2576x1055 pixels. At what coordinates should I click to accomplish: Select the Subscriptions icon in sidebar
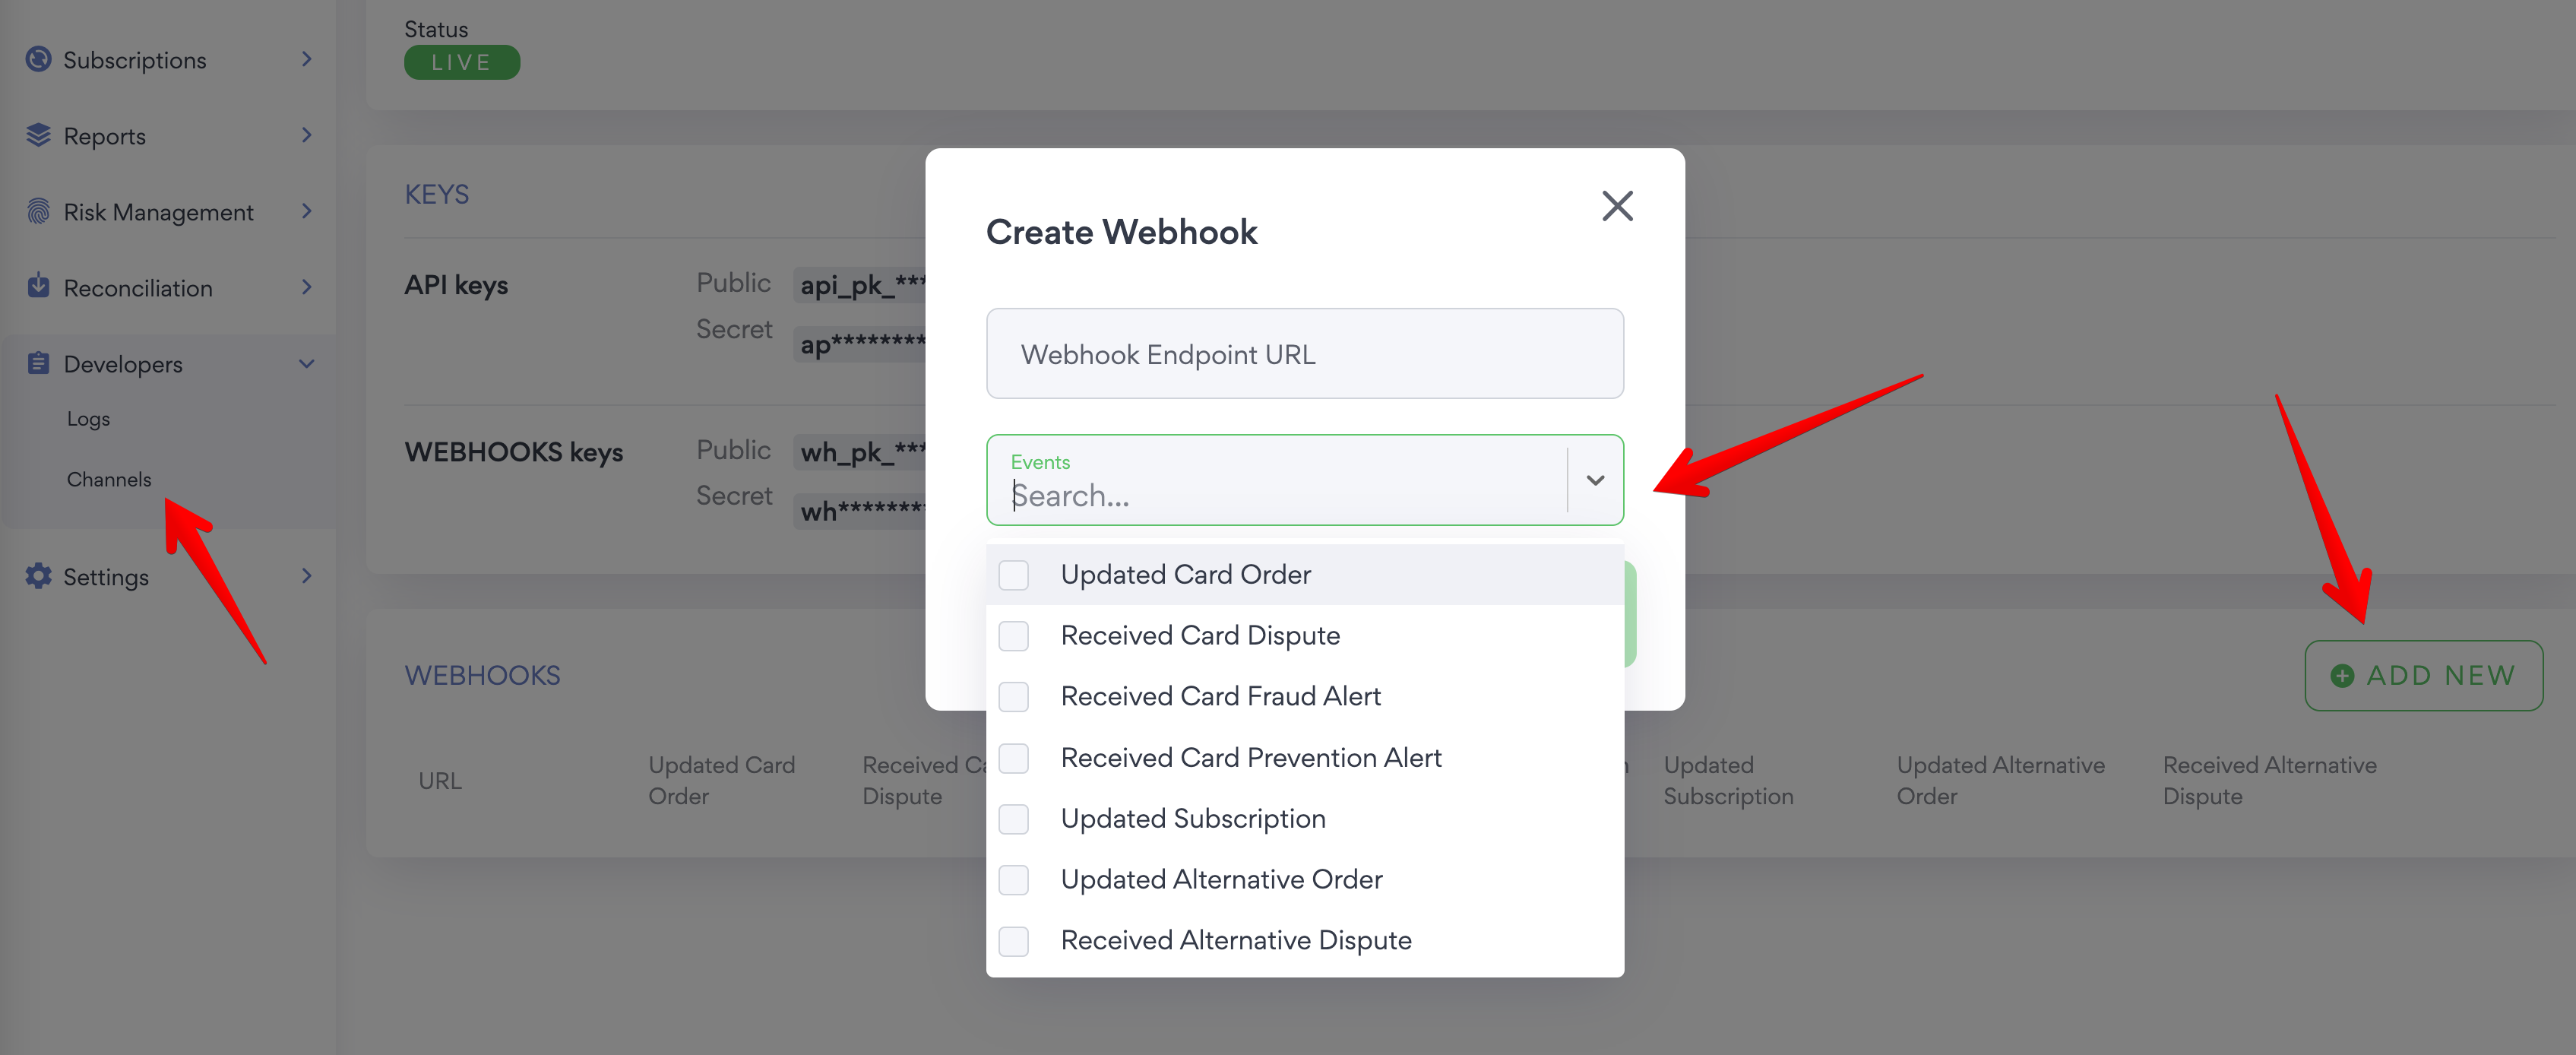pyautogui.click(x=38, y=59)
